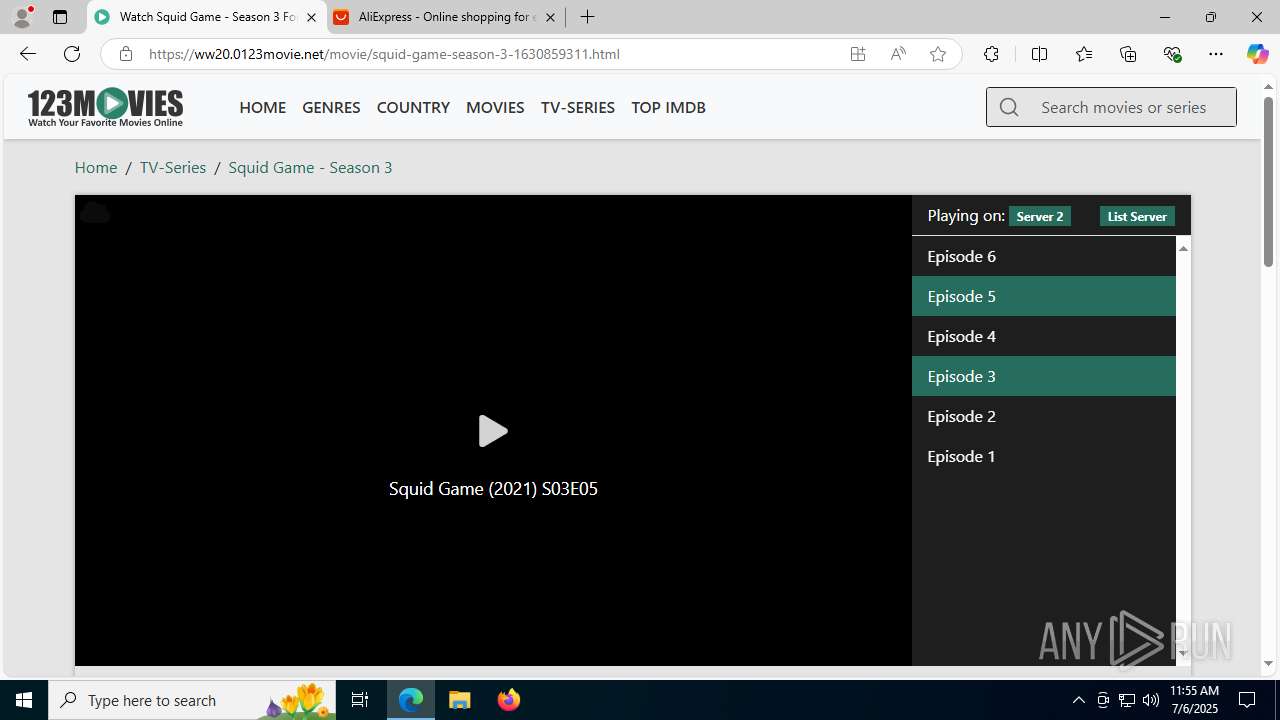Switch to AliExpress tab
The height and width of the screenshot is (720, 1280).
446,17
